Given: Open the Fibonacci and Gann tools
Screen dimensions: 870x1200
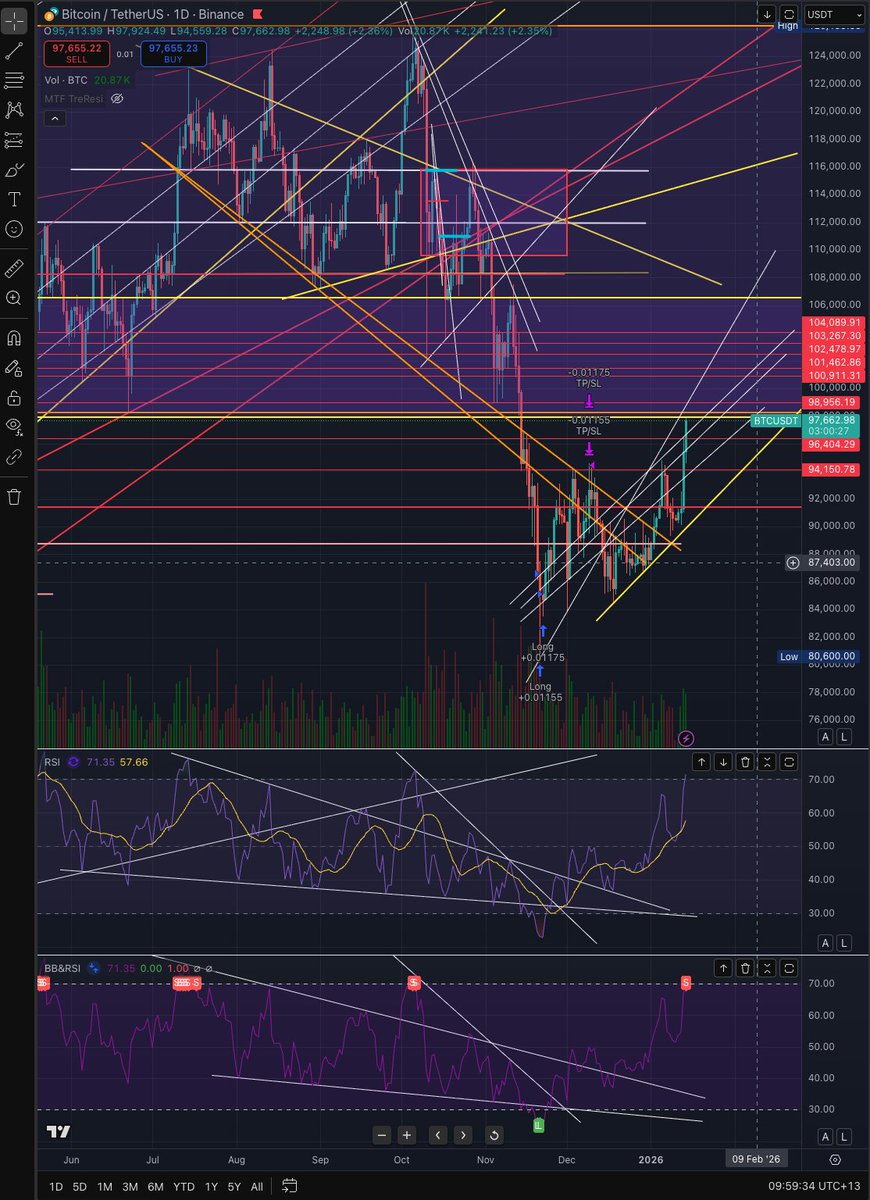Looking at the screenshot, I should point(14,79).
